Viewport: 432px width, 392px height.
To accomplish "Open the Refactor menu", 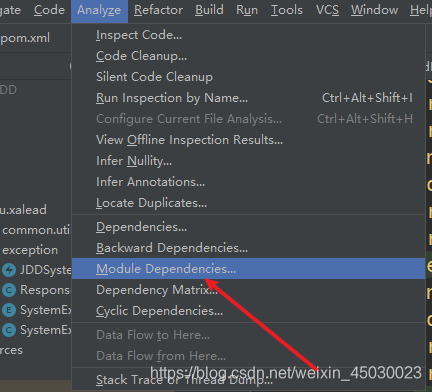I will click(158, 10).
